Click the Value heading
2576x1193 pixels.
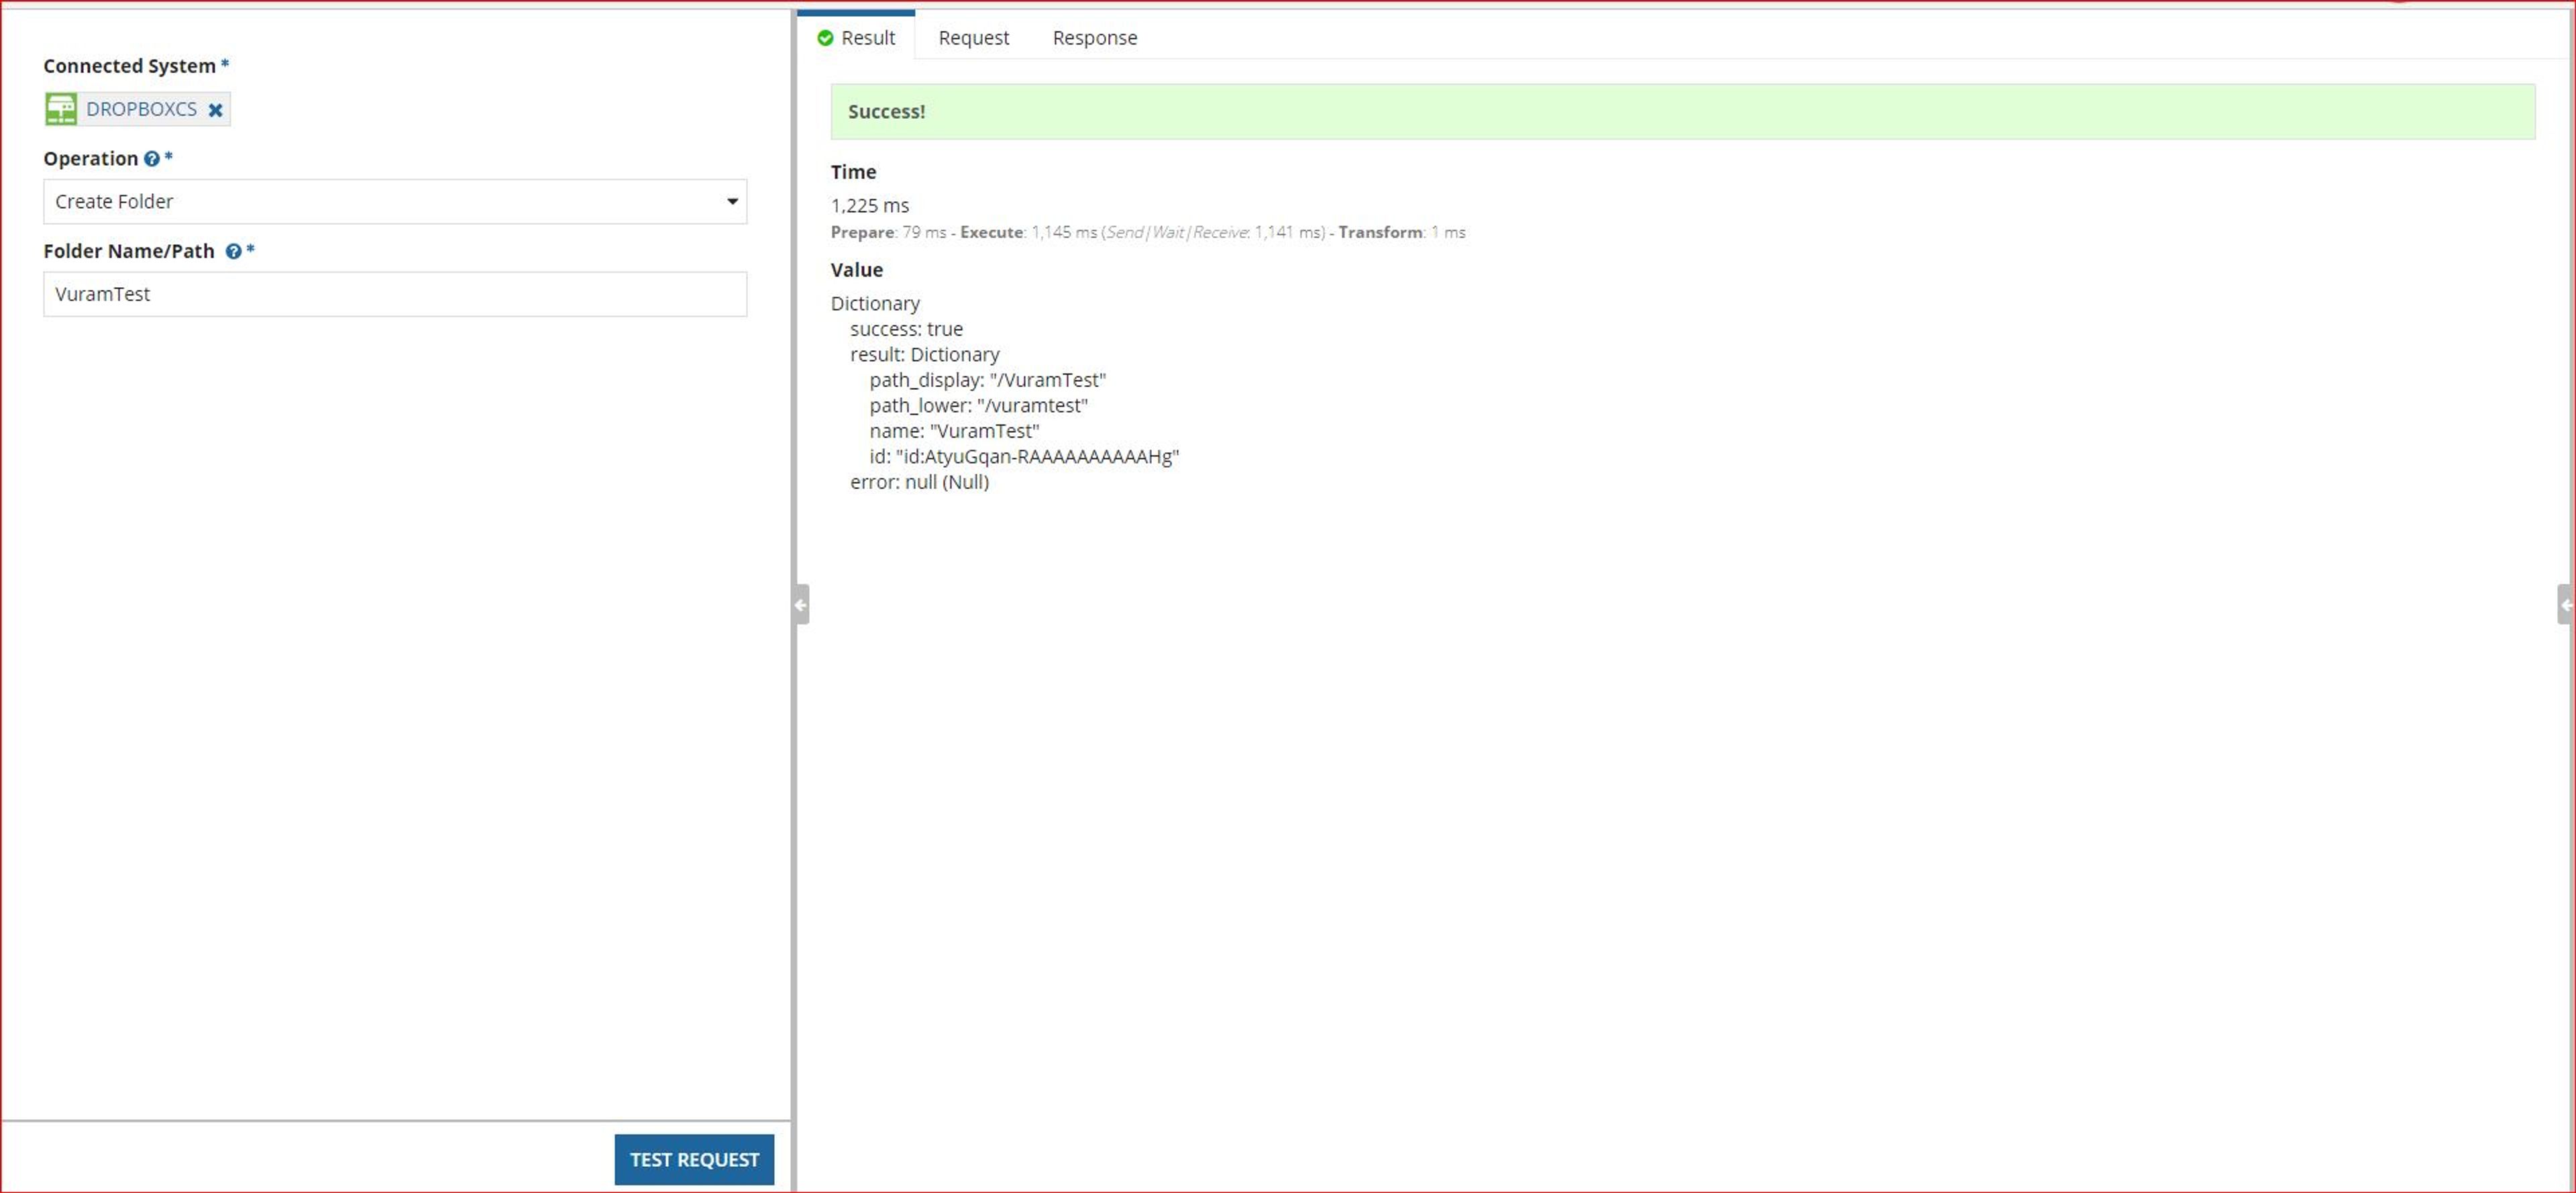point(857,270)
